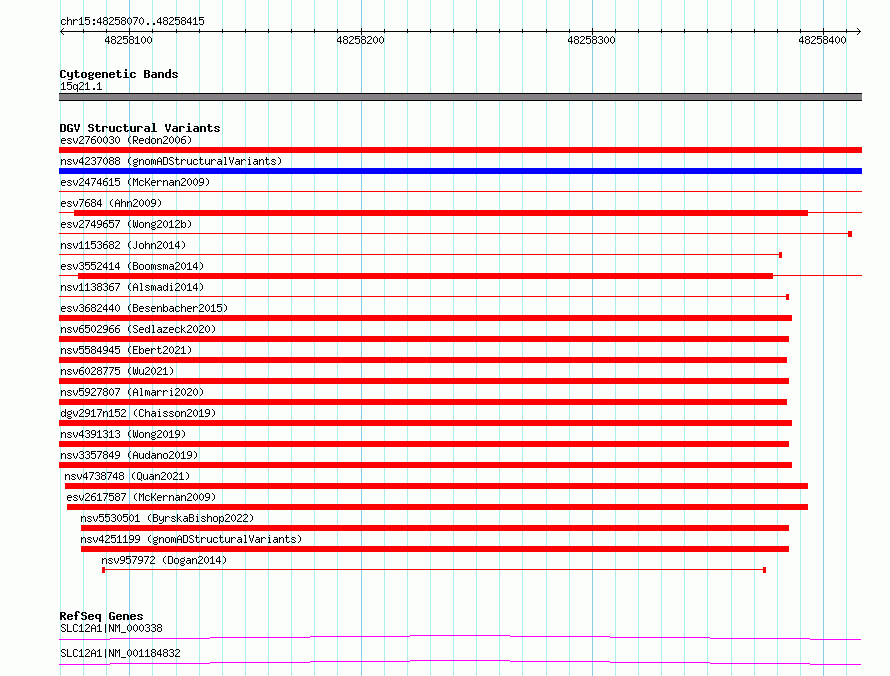Select the gray 15q21.1 cytogenetic band bar
The height and width of the screenshot is (676, 890).
point(460,97)
